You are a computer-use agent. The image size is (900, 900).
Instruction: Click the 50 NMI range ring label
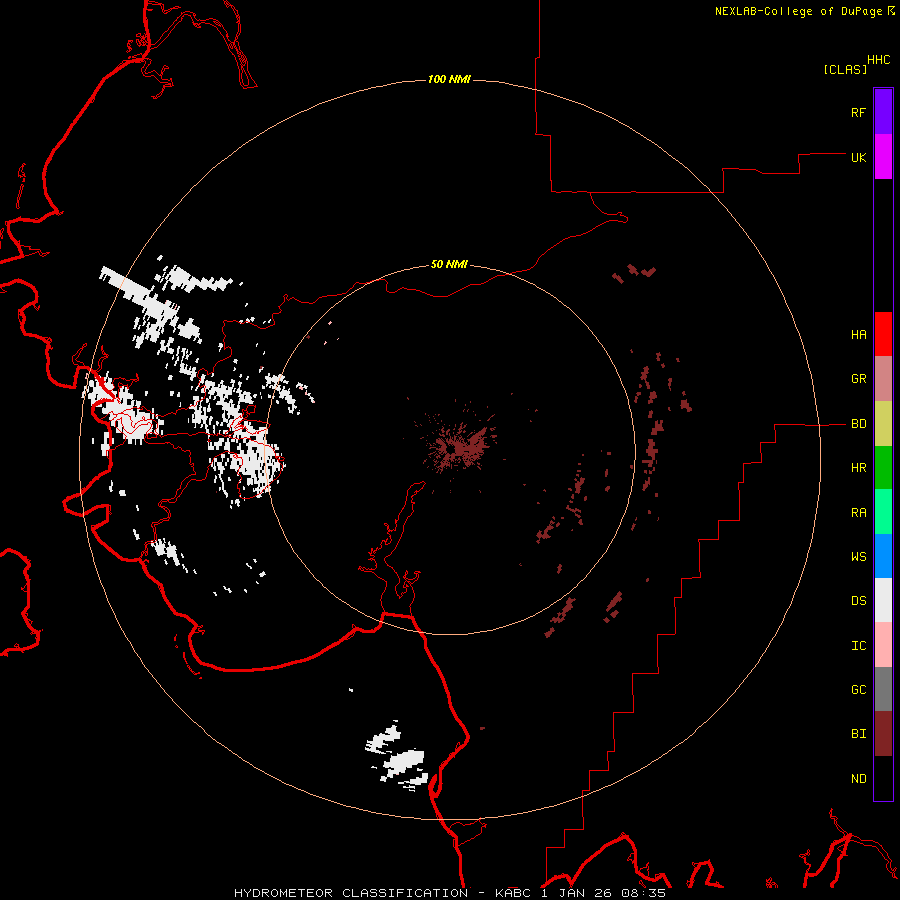pyautogui.click(x=449, y=264)
